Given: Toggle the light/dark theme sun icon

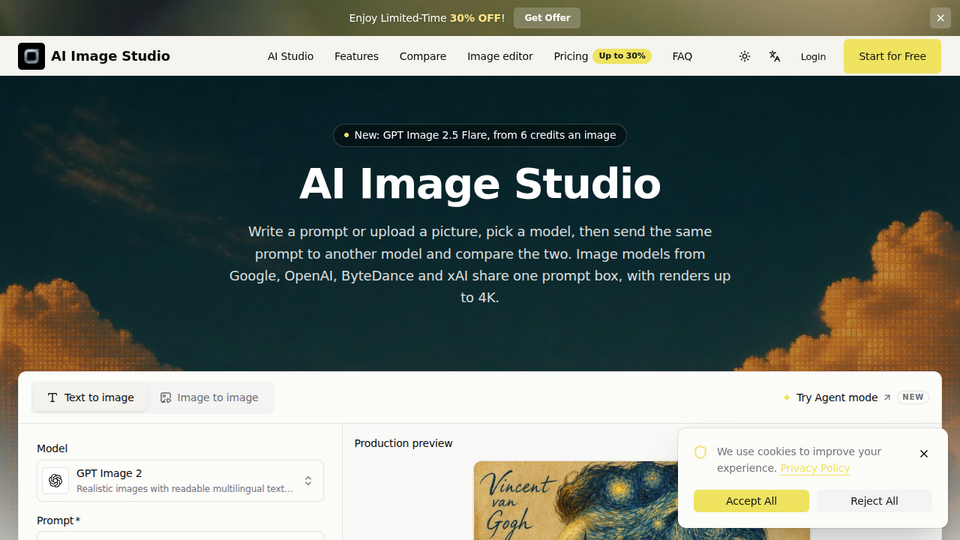Looking at the screenshot, I should pos(744,56).
